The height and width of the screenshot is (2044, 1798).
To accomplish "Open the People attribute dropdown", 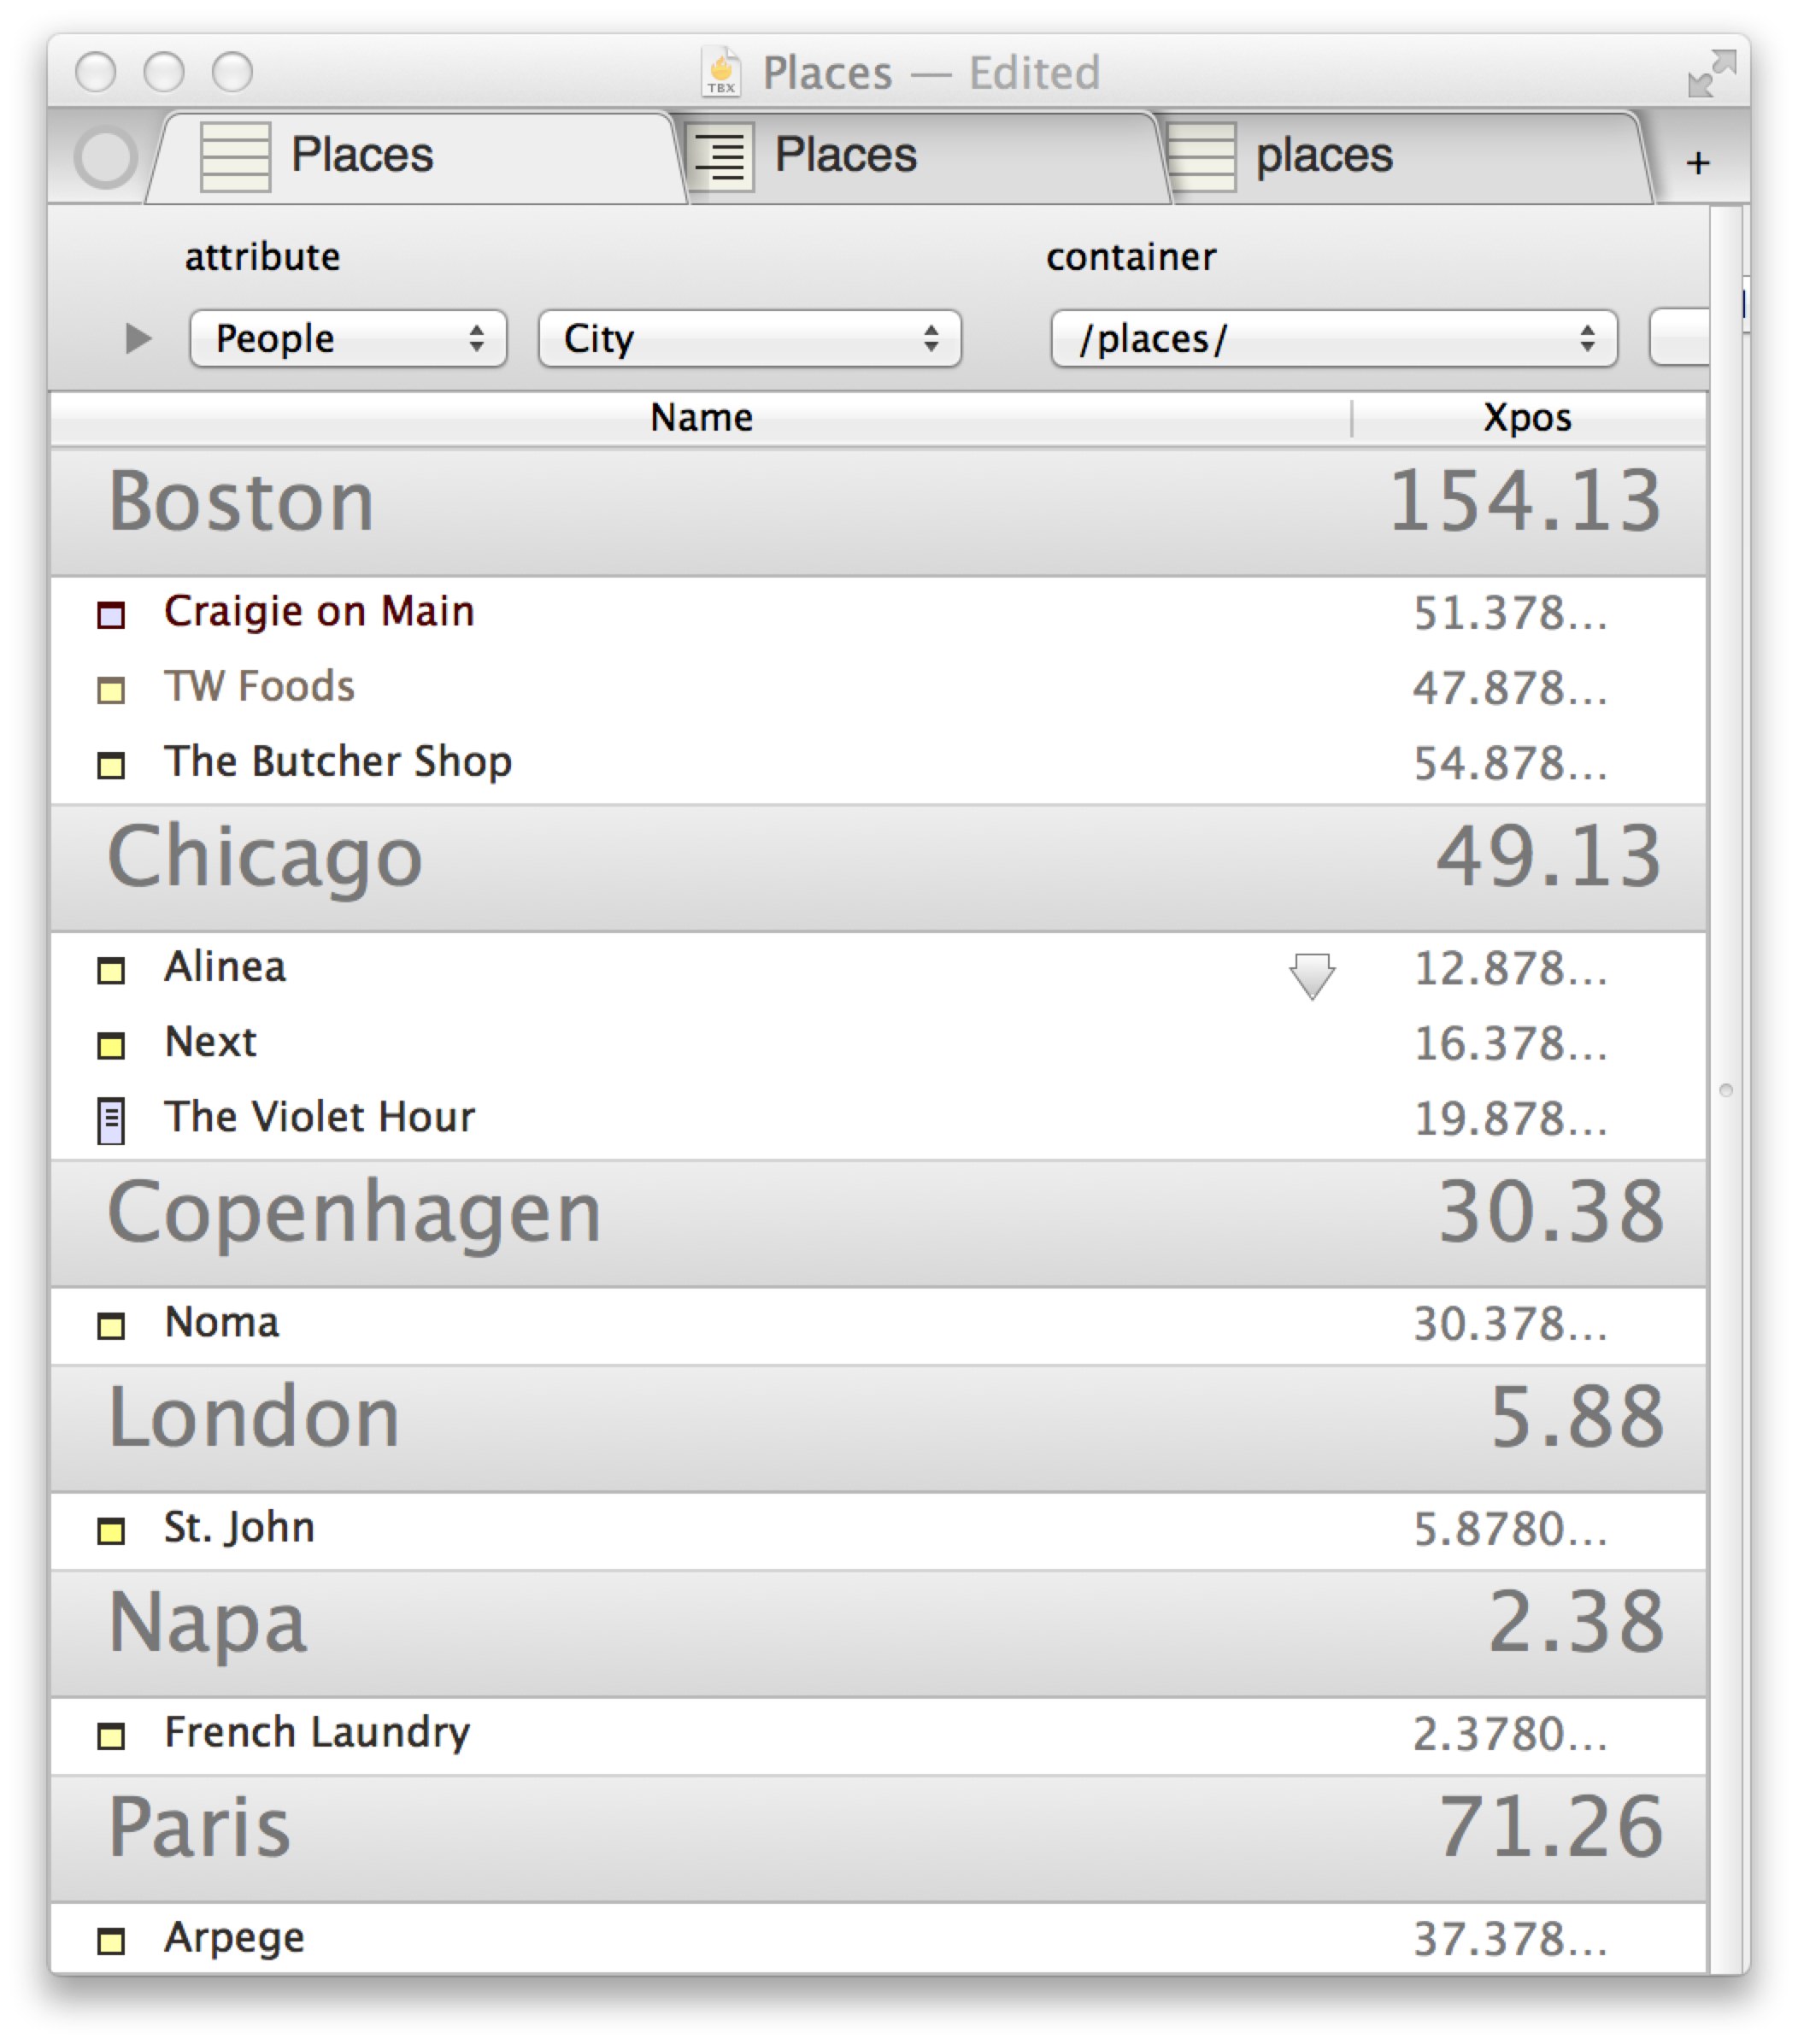I will (x=348, y=339).
